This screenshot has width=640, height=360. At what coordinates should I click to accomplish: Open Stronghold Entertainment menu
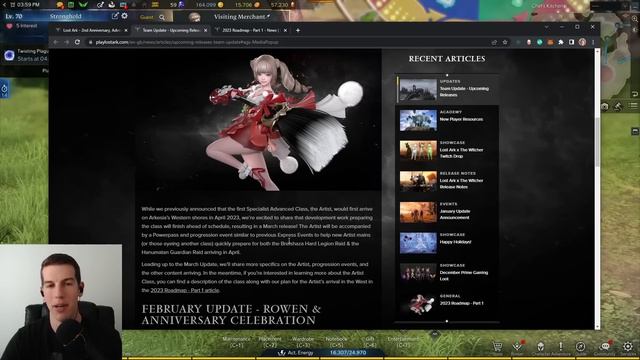403,342
